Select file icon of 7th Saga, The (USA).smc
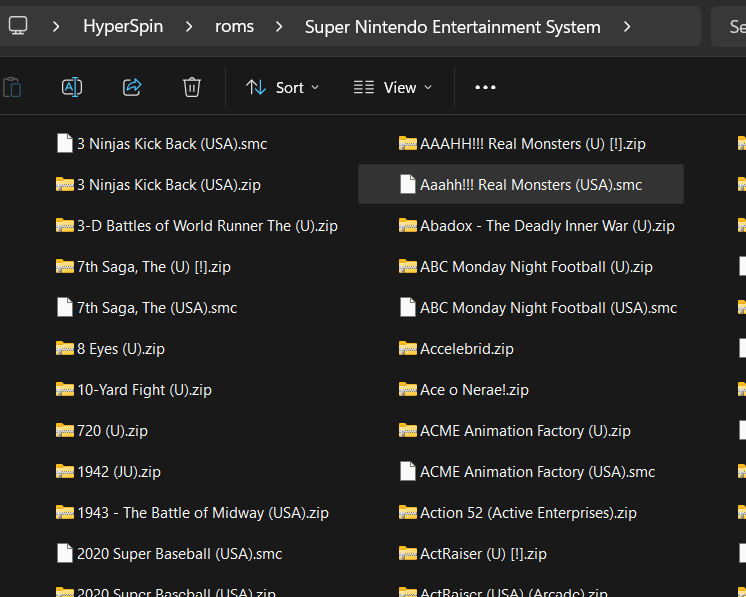 tap(65, 307)
